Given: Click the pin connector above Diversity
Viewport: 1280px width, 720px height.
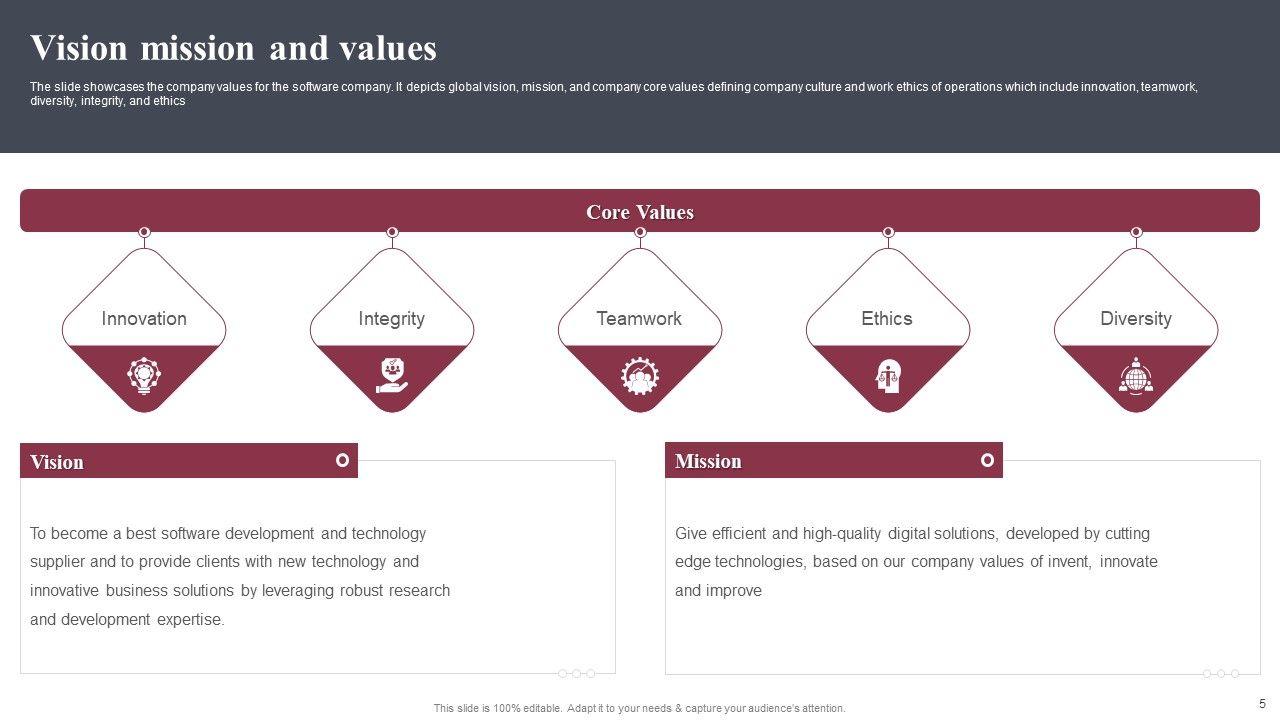Looking at the screenshot, I should coord(1136,233).
